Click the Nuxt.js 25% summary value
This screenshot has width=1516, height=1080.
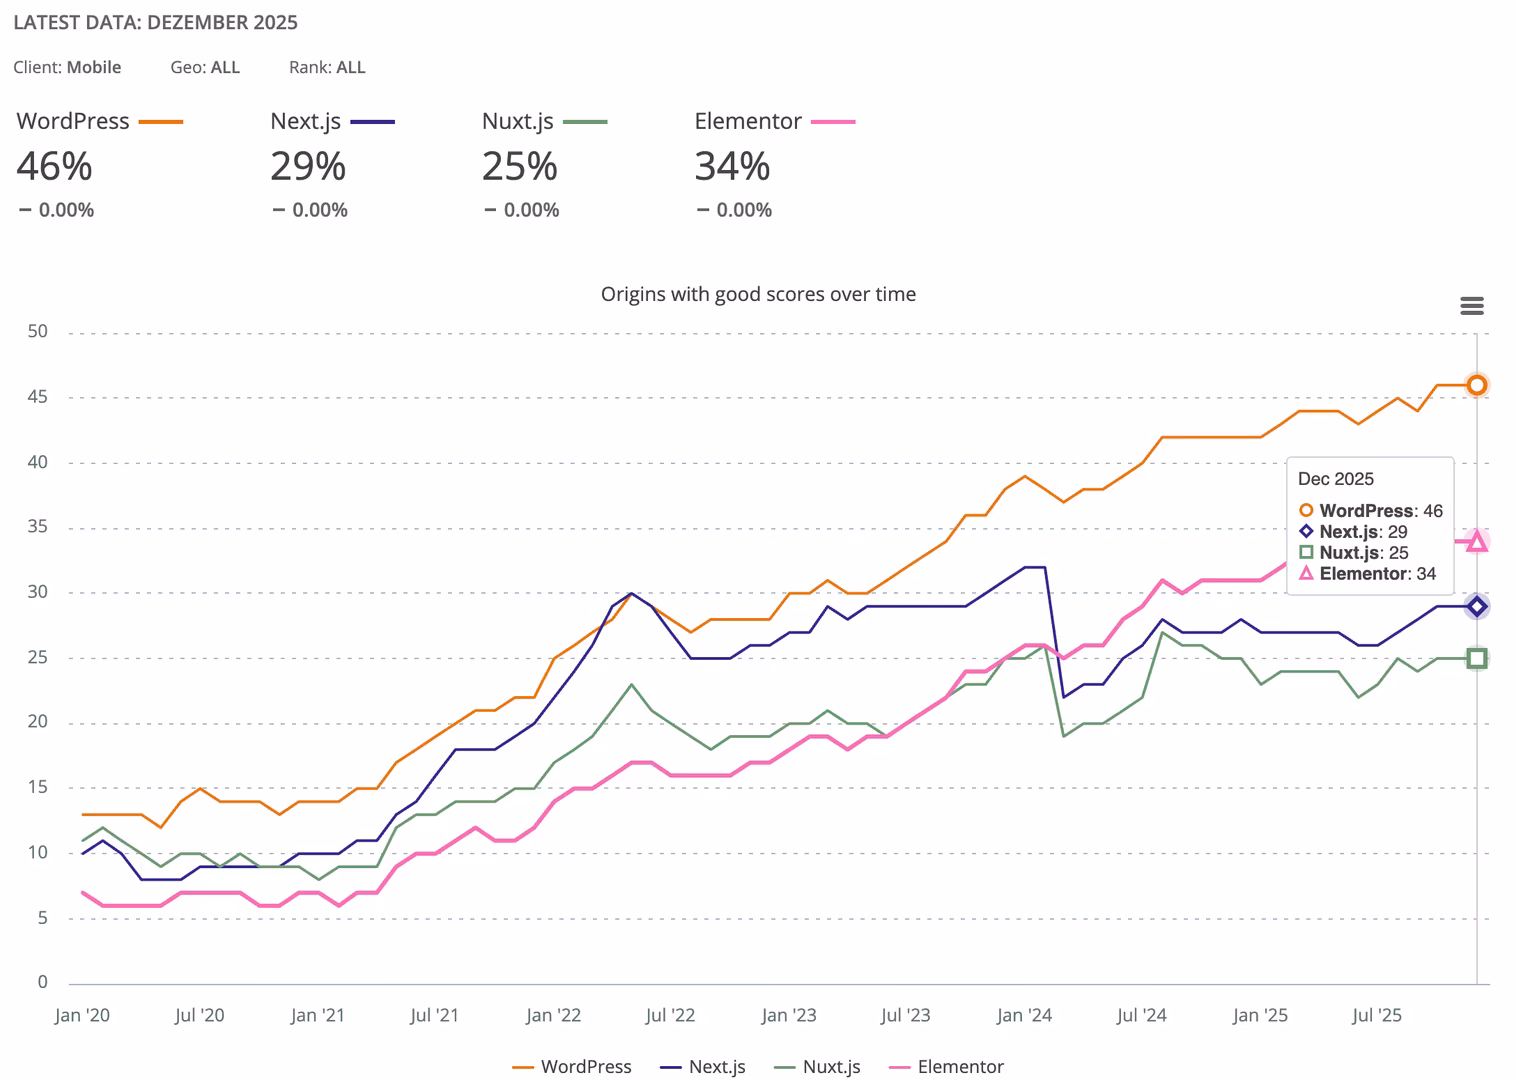pyautogui.click(x=520, y=166)
